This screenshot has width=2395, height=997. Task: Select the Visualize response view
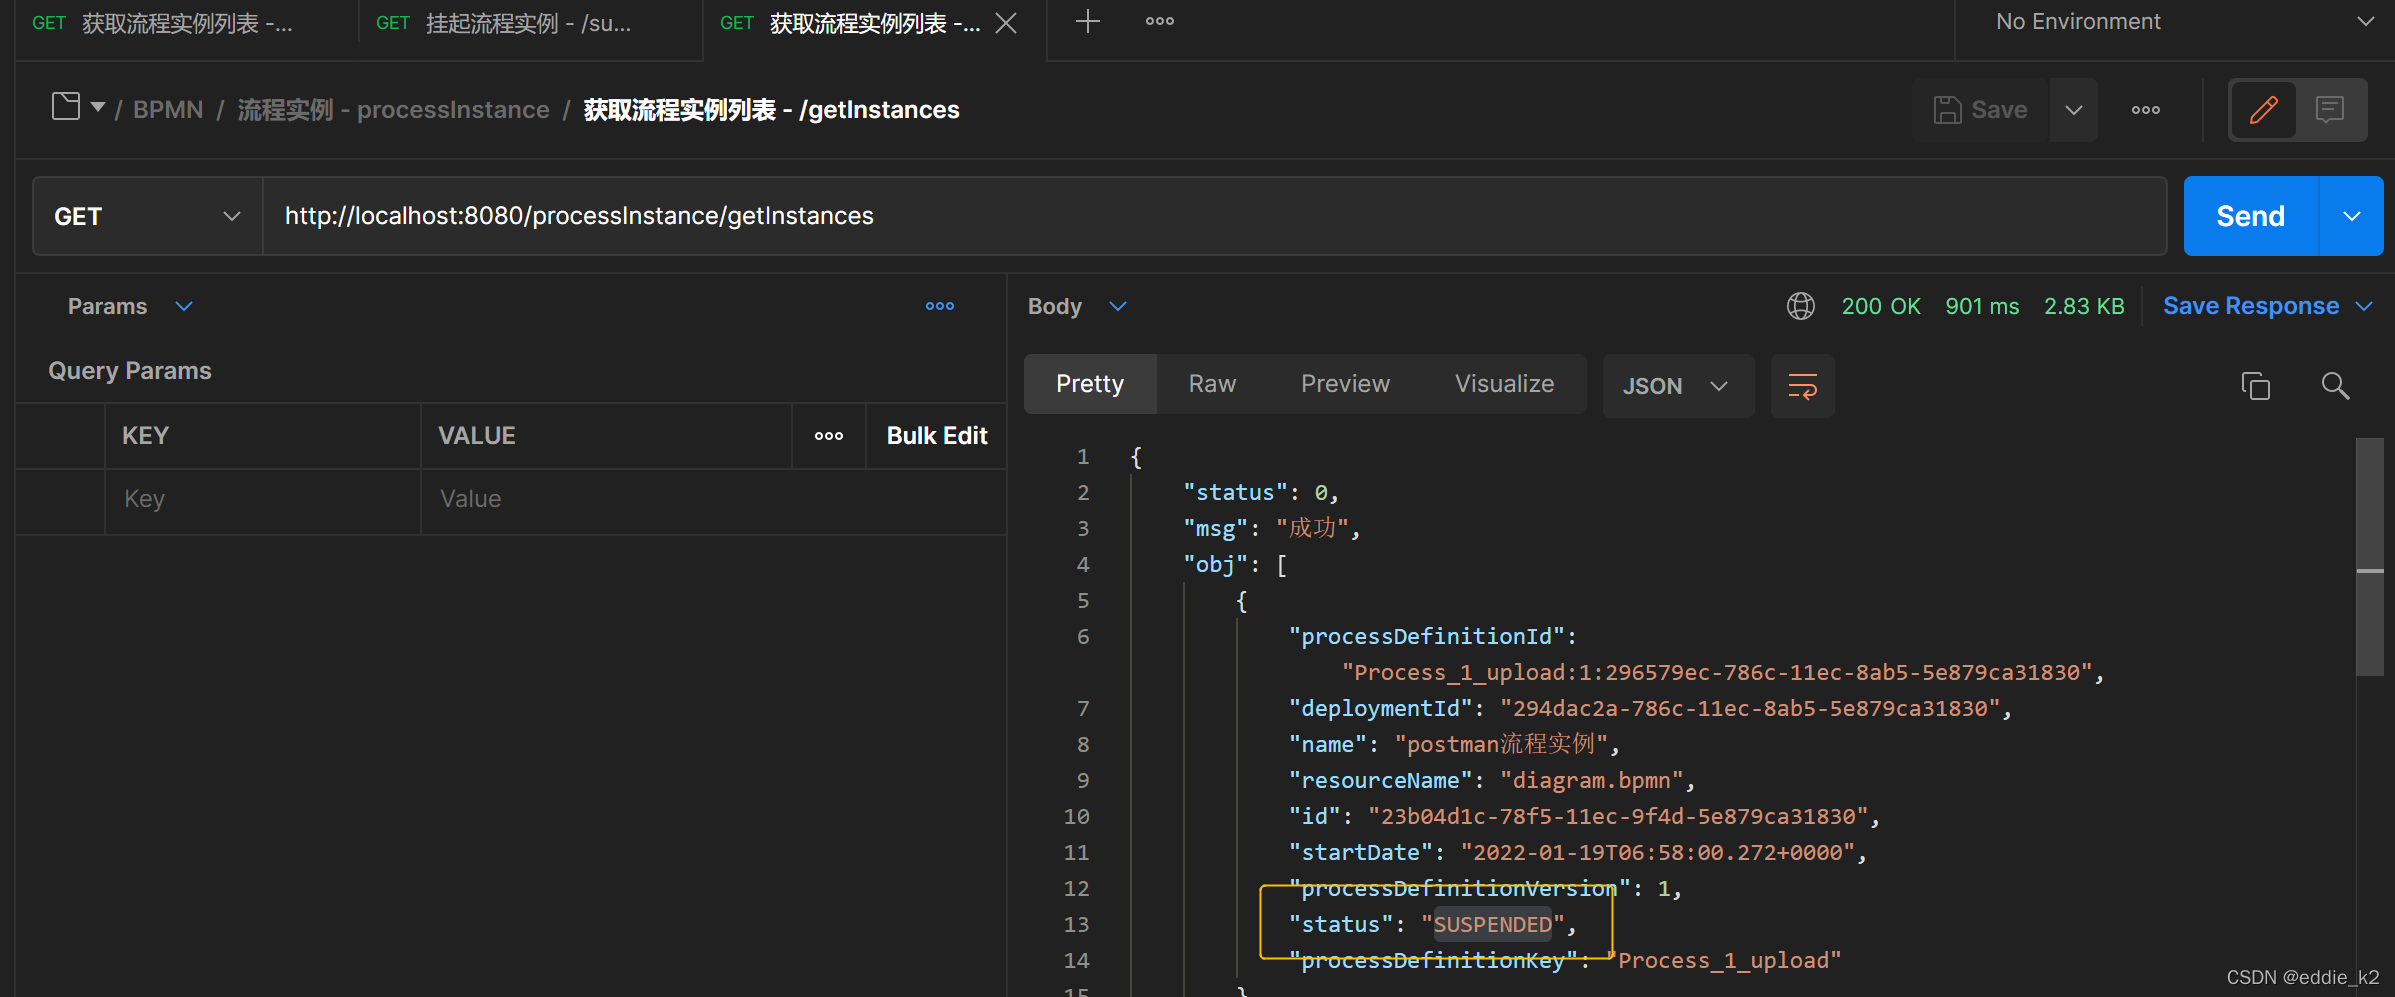coord(1504,384)
